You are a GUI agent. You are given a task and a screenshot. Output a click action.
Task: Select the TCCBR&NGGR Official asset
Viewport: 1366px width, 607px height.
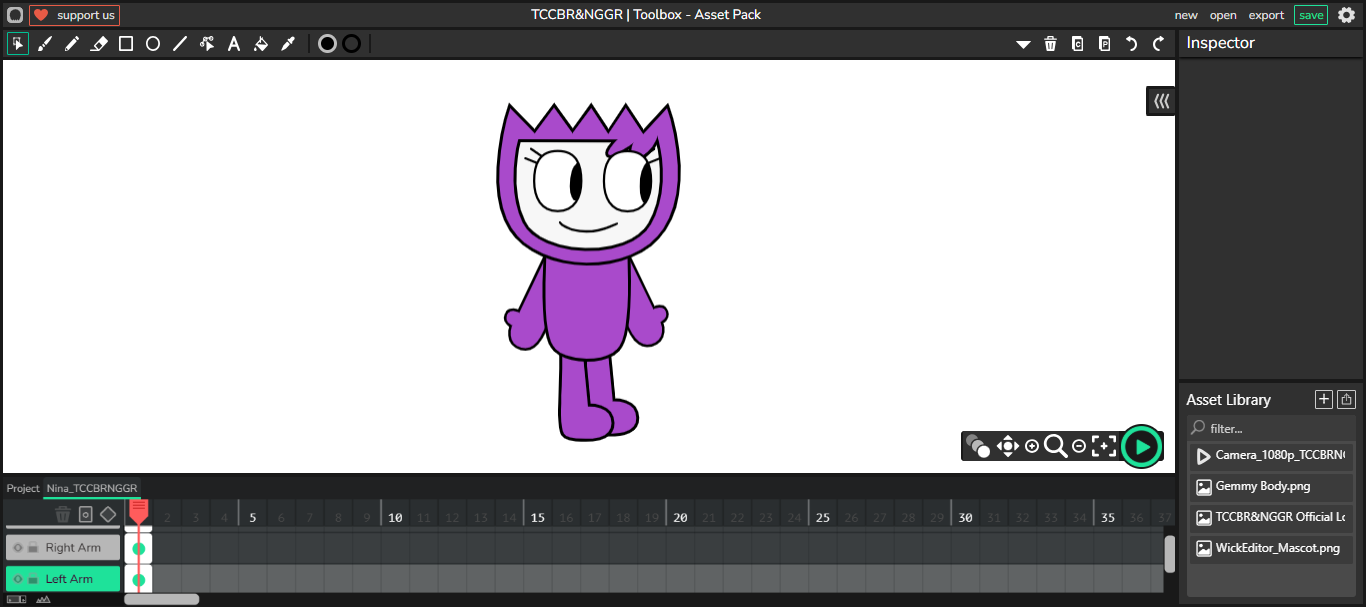pos(1271,518)
